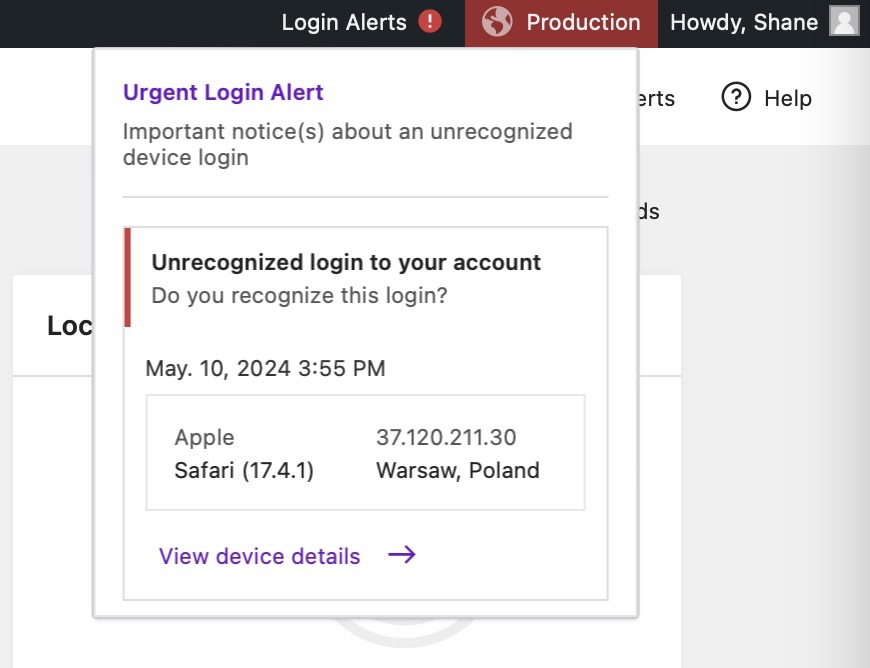Select the Production environment label
Viewport: 870px width, 668px height.
tap(583, 22)
